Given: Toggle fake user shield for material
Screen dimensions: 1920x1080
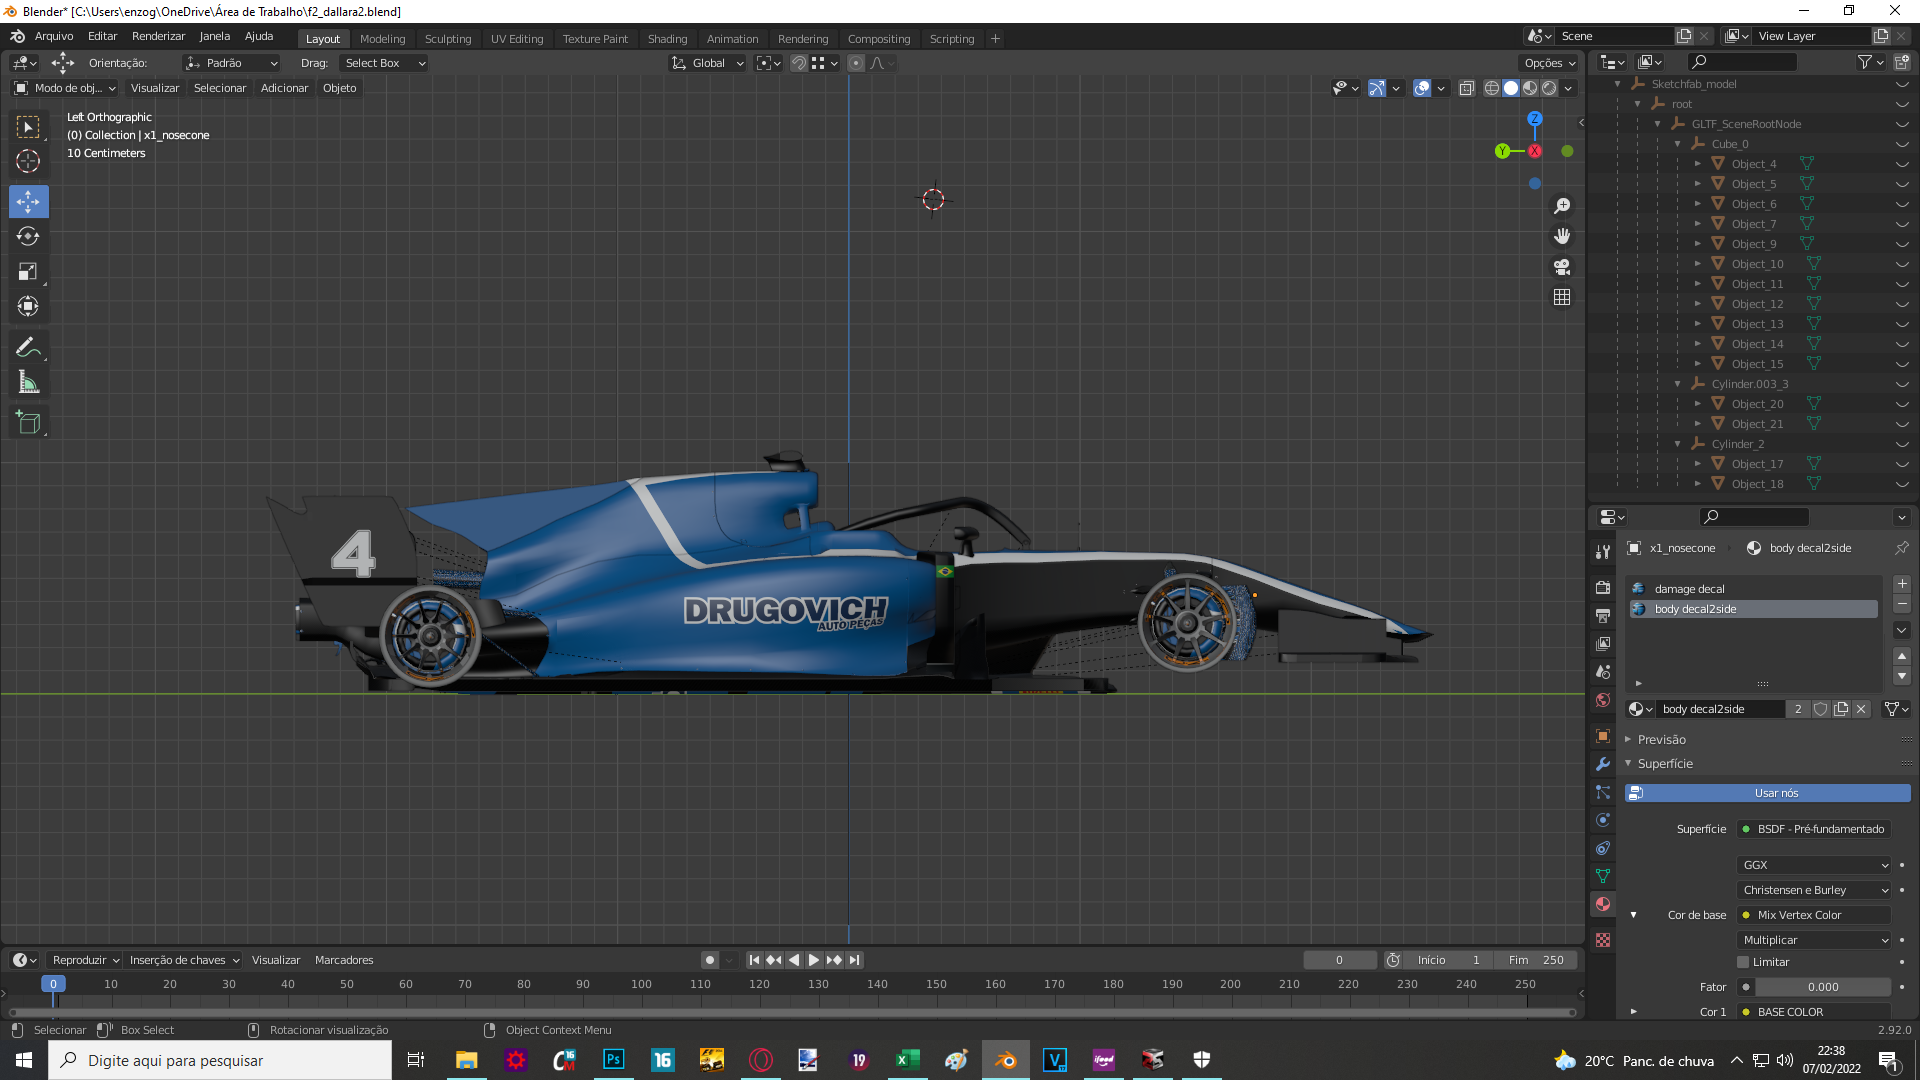Looking at the screenshot, I should (x=1821, y=709).
